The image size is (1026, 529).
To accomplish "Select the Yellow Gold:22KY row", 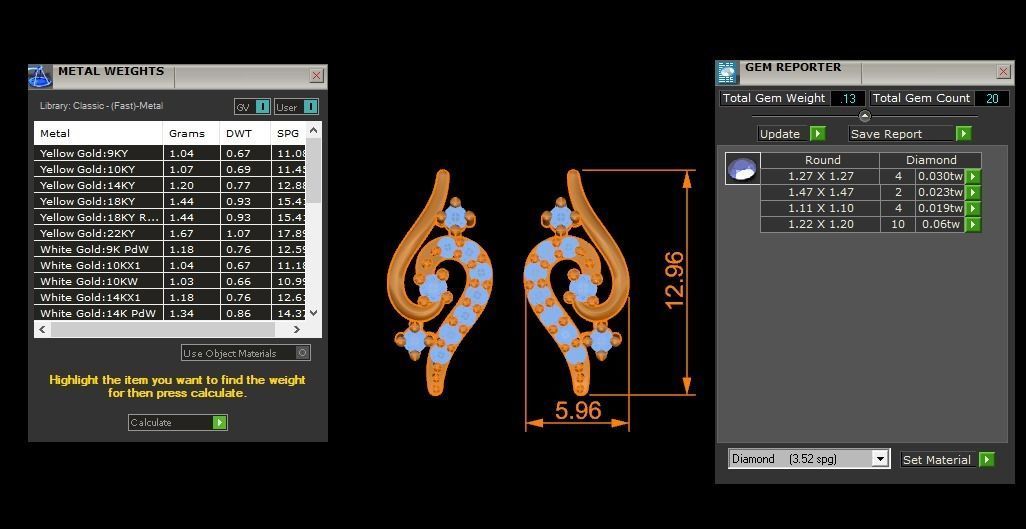I will tap(170, 233).
